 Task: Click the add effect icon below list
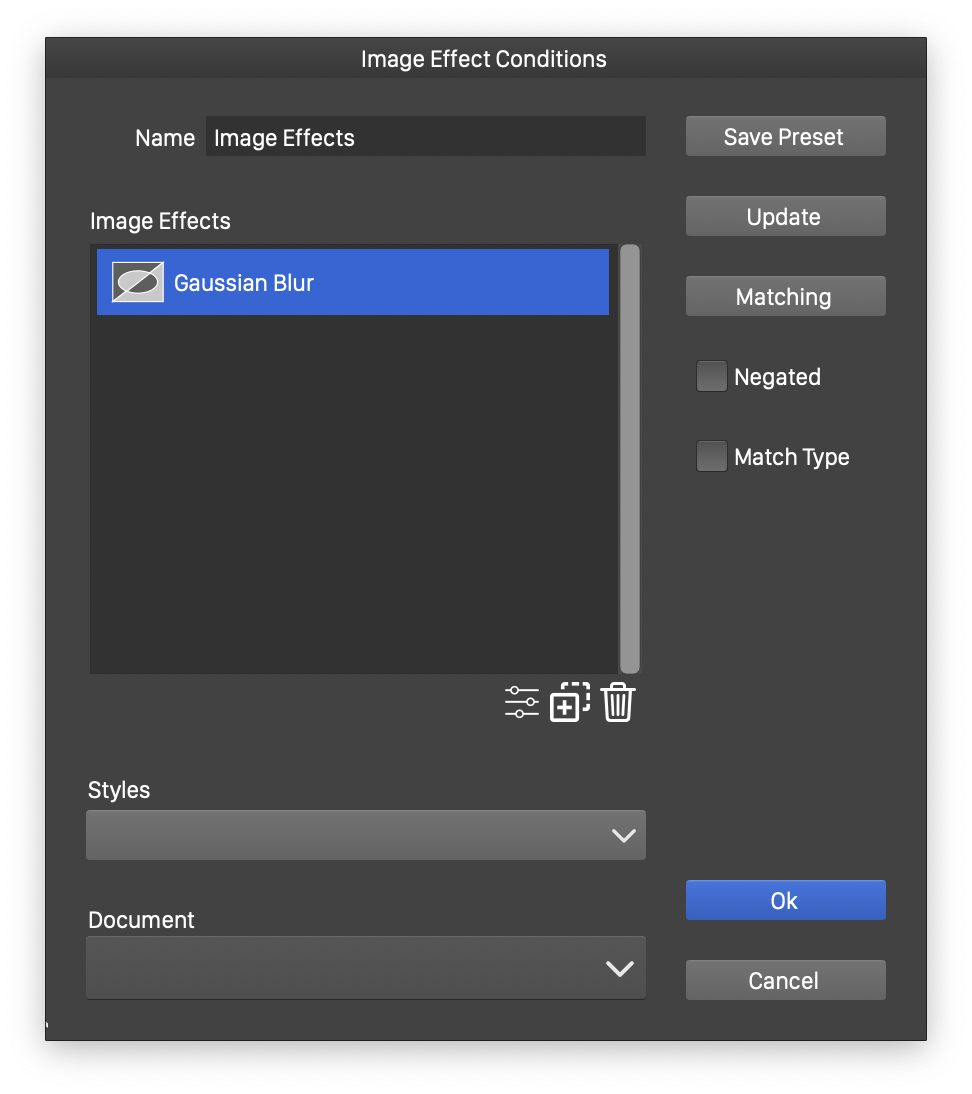(569, 702)
